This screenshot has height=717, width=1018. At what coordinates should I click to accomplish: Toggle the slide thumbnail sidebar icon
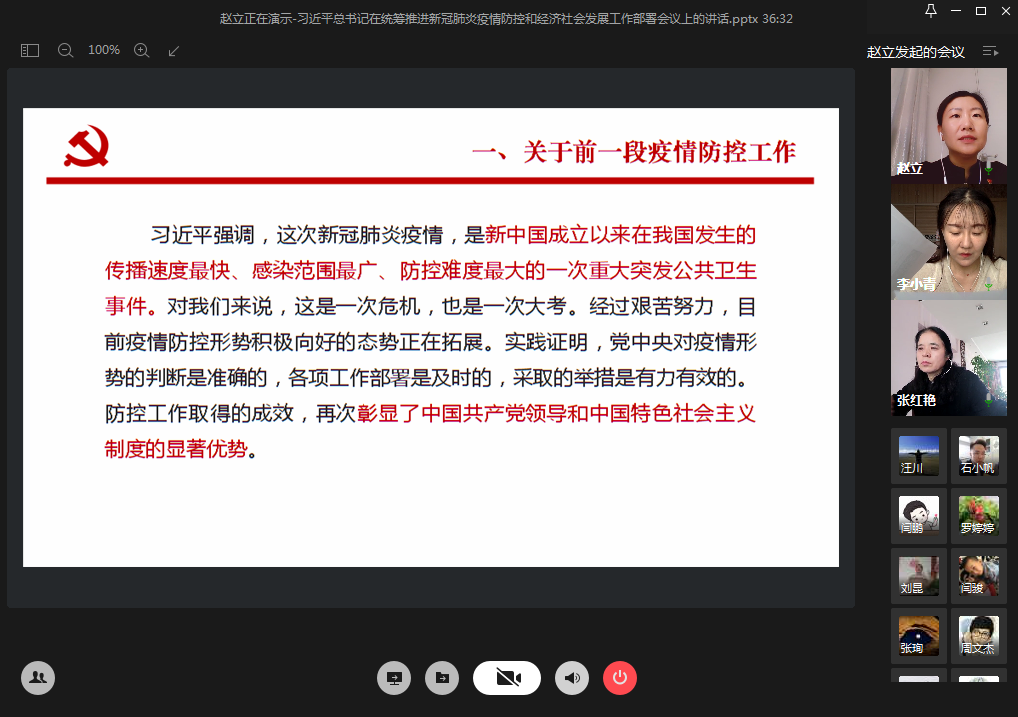[x=30, y=50]
